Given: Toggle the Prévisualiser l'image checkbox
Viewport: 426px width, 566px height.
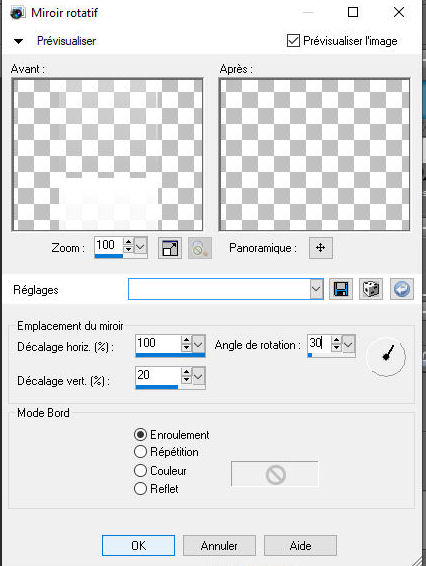Looking at the screenshot, I should pyautogui.click(x=293, y=40).
